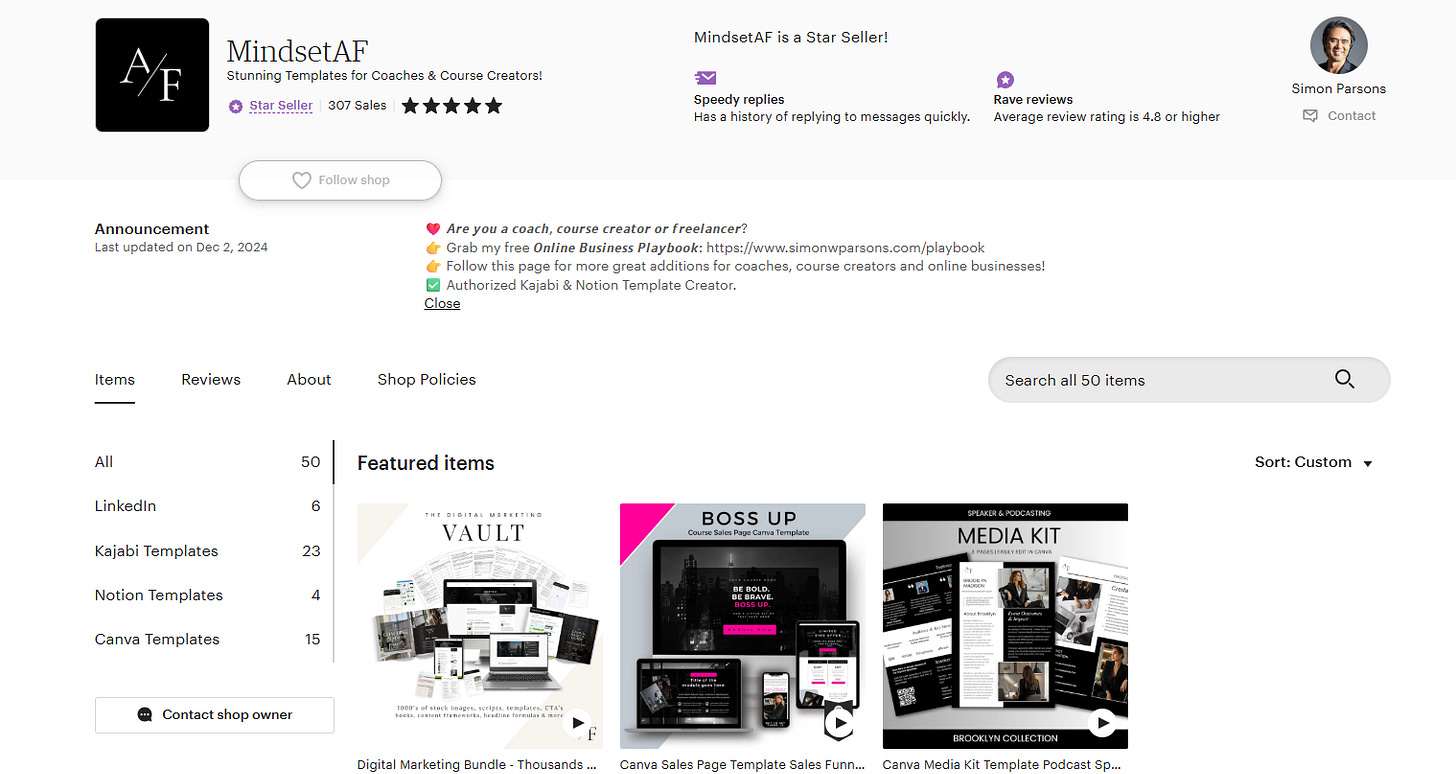Switch to the Reviews tab
The image size is (1456, 774).
point(211,380)
